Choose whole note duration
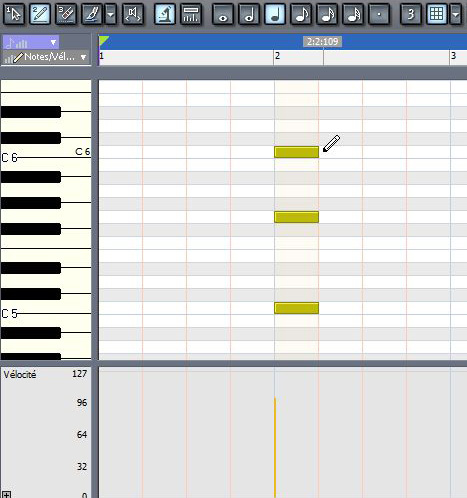This screenshot has width=467, height=498. coord(223,14)
